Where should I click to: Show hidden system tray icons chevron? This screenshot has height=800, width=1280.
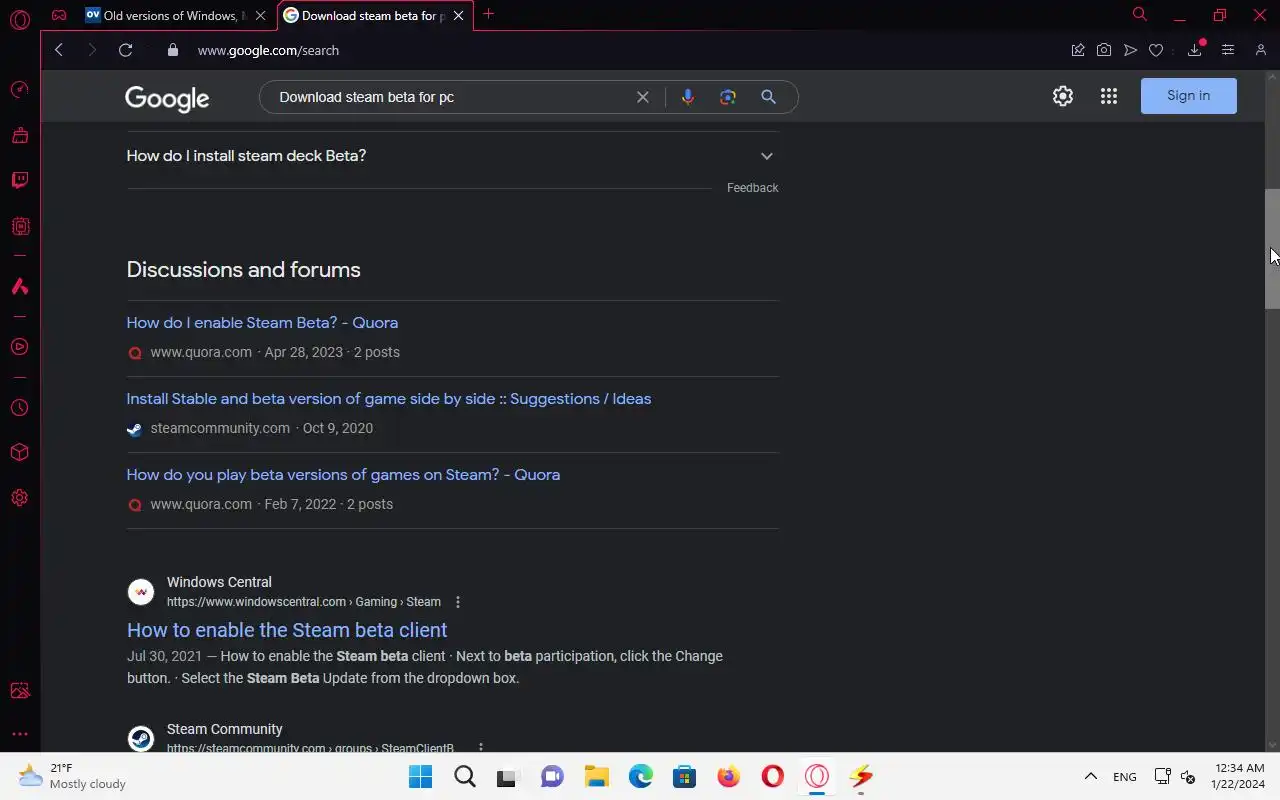click(1091, 776)
